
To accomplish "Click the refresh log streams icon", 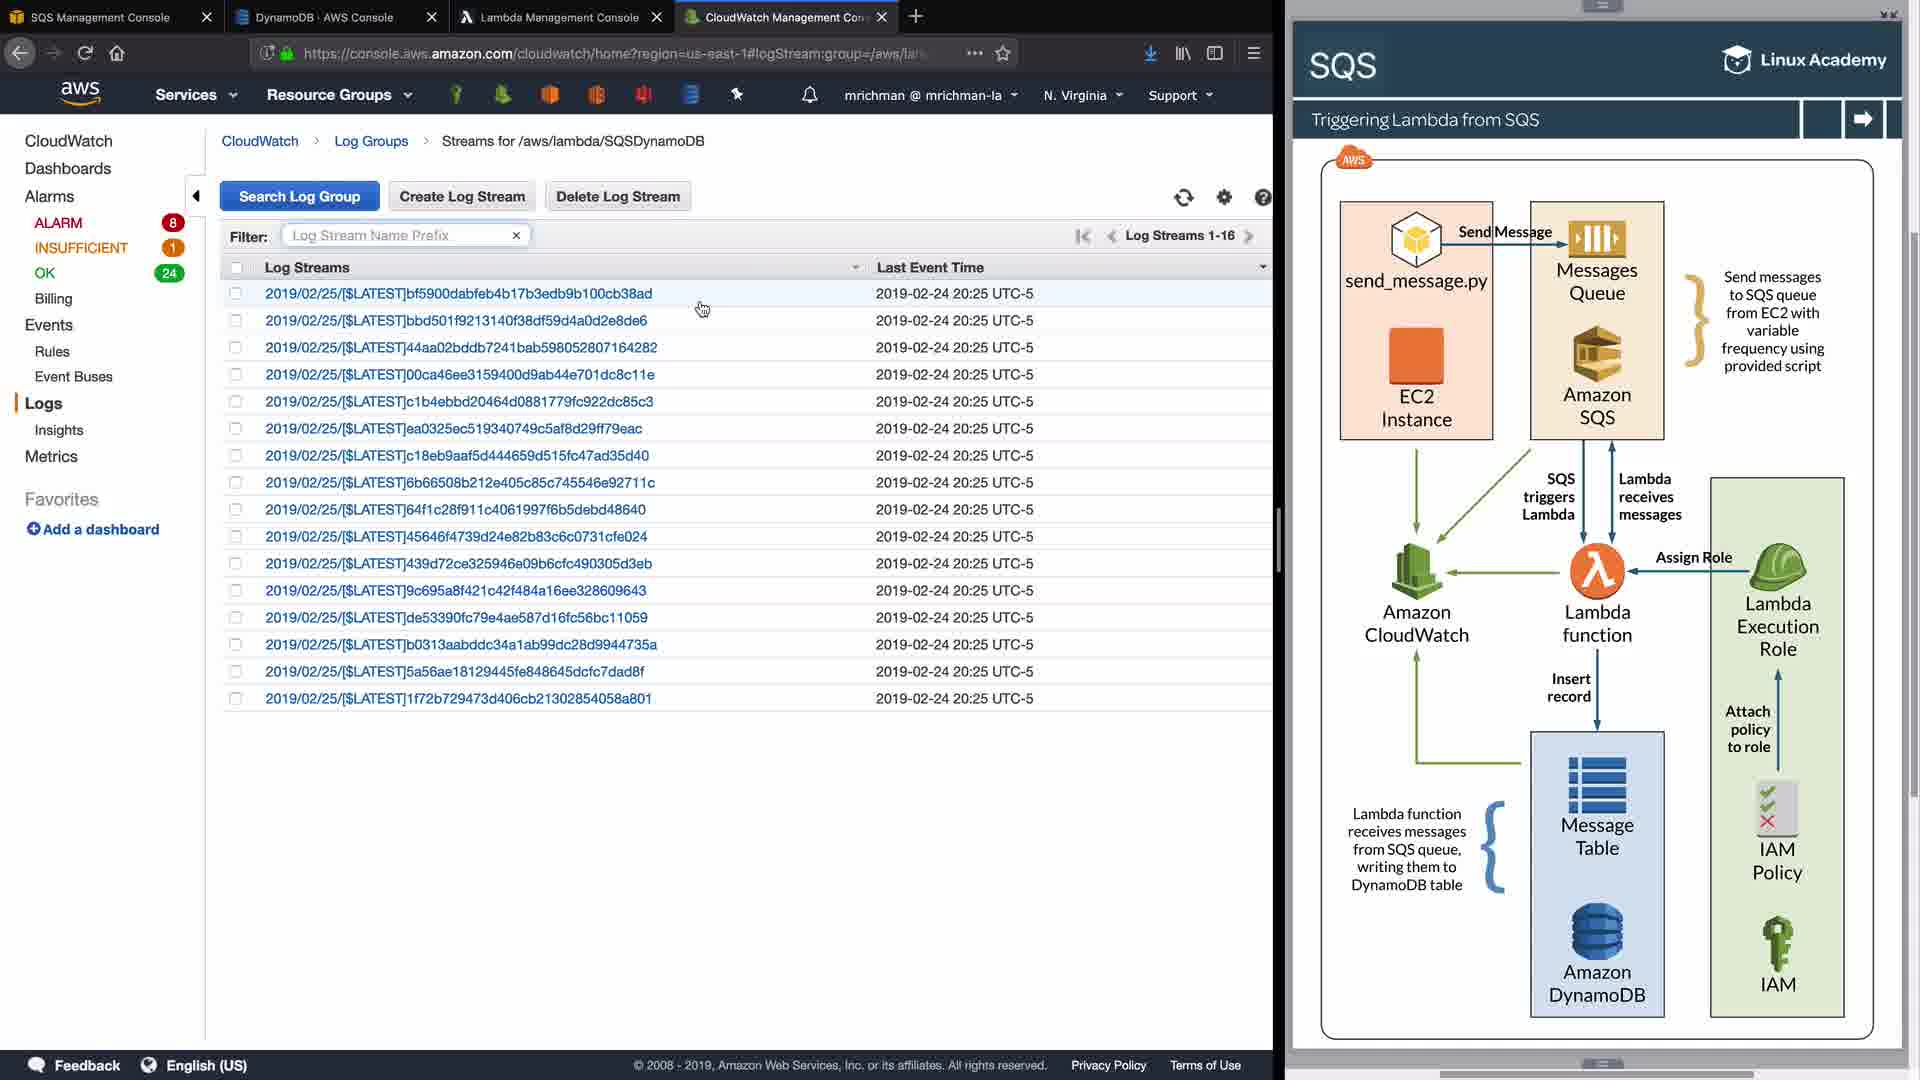I will point(1184,198).
